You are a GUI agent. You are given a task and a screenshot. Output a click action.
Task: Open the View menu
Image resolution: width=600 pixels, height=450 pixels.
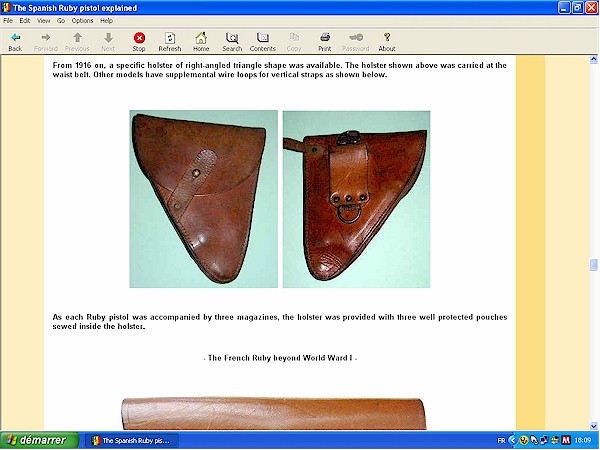[43, 20]
